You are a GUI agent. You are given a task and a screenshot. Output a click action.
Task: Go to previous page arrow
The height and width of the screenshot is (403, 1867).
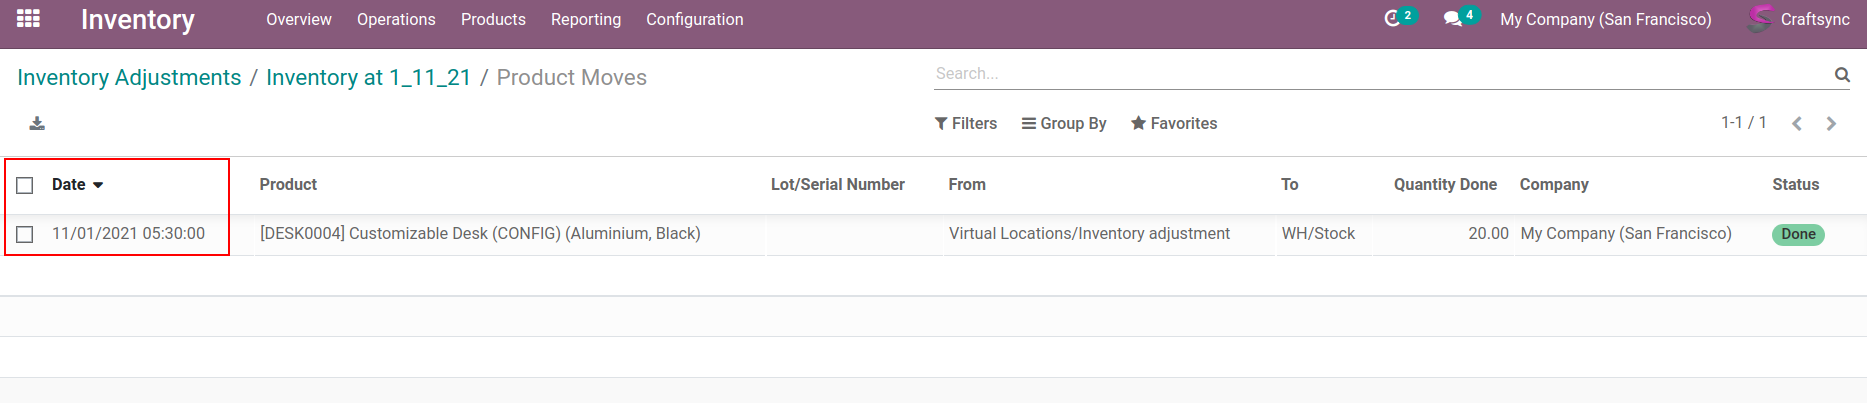click(1797, 123)
